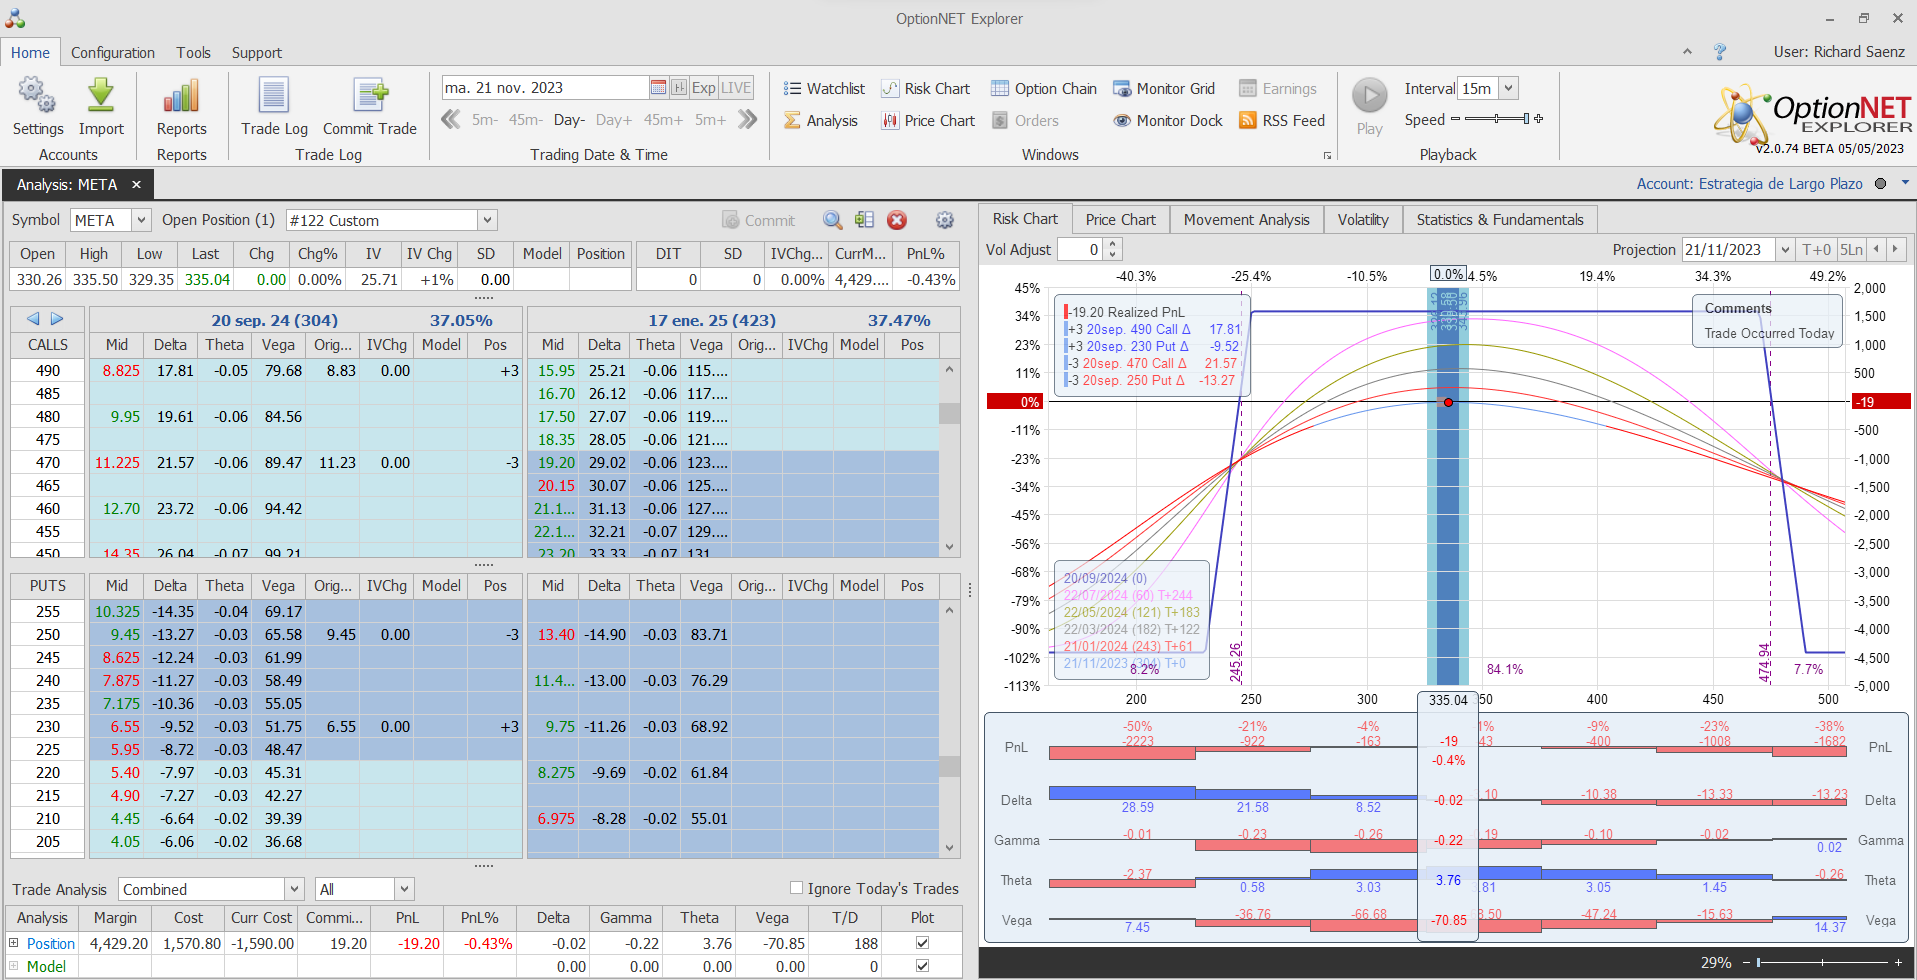Switch to the Price Chart tab
Viewport: 1917px width, 980px height.
[1120, 220]
